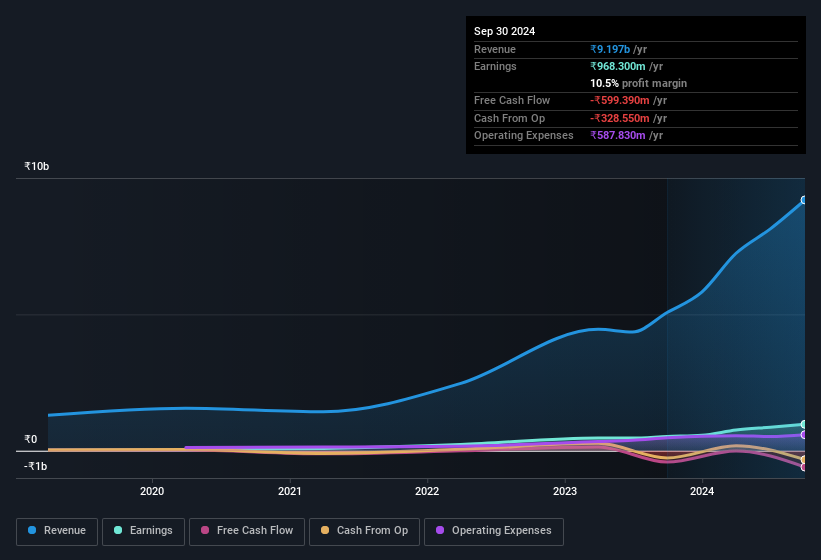This screenshot has height=560, width=821.
Task: Click the 2023 axis label
Action: 565,491
